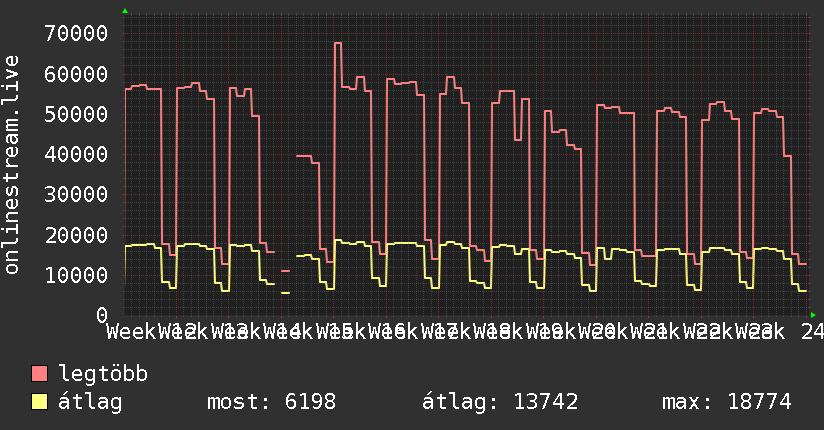Click the max: 18774 statistic
824x430 pixels.
click(x=727, y=402)
